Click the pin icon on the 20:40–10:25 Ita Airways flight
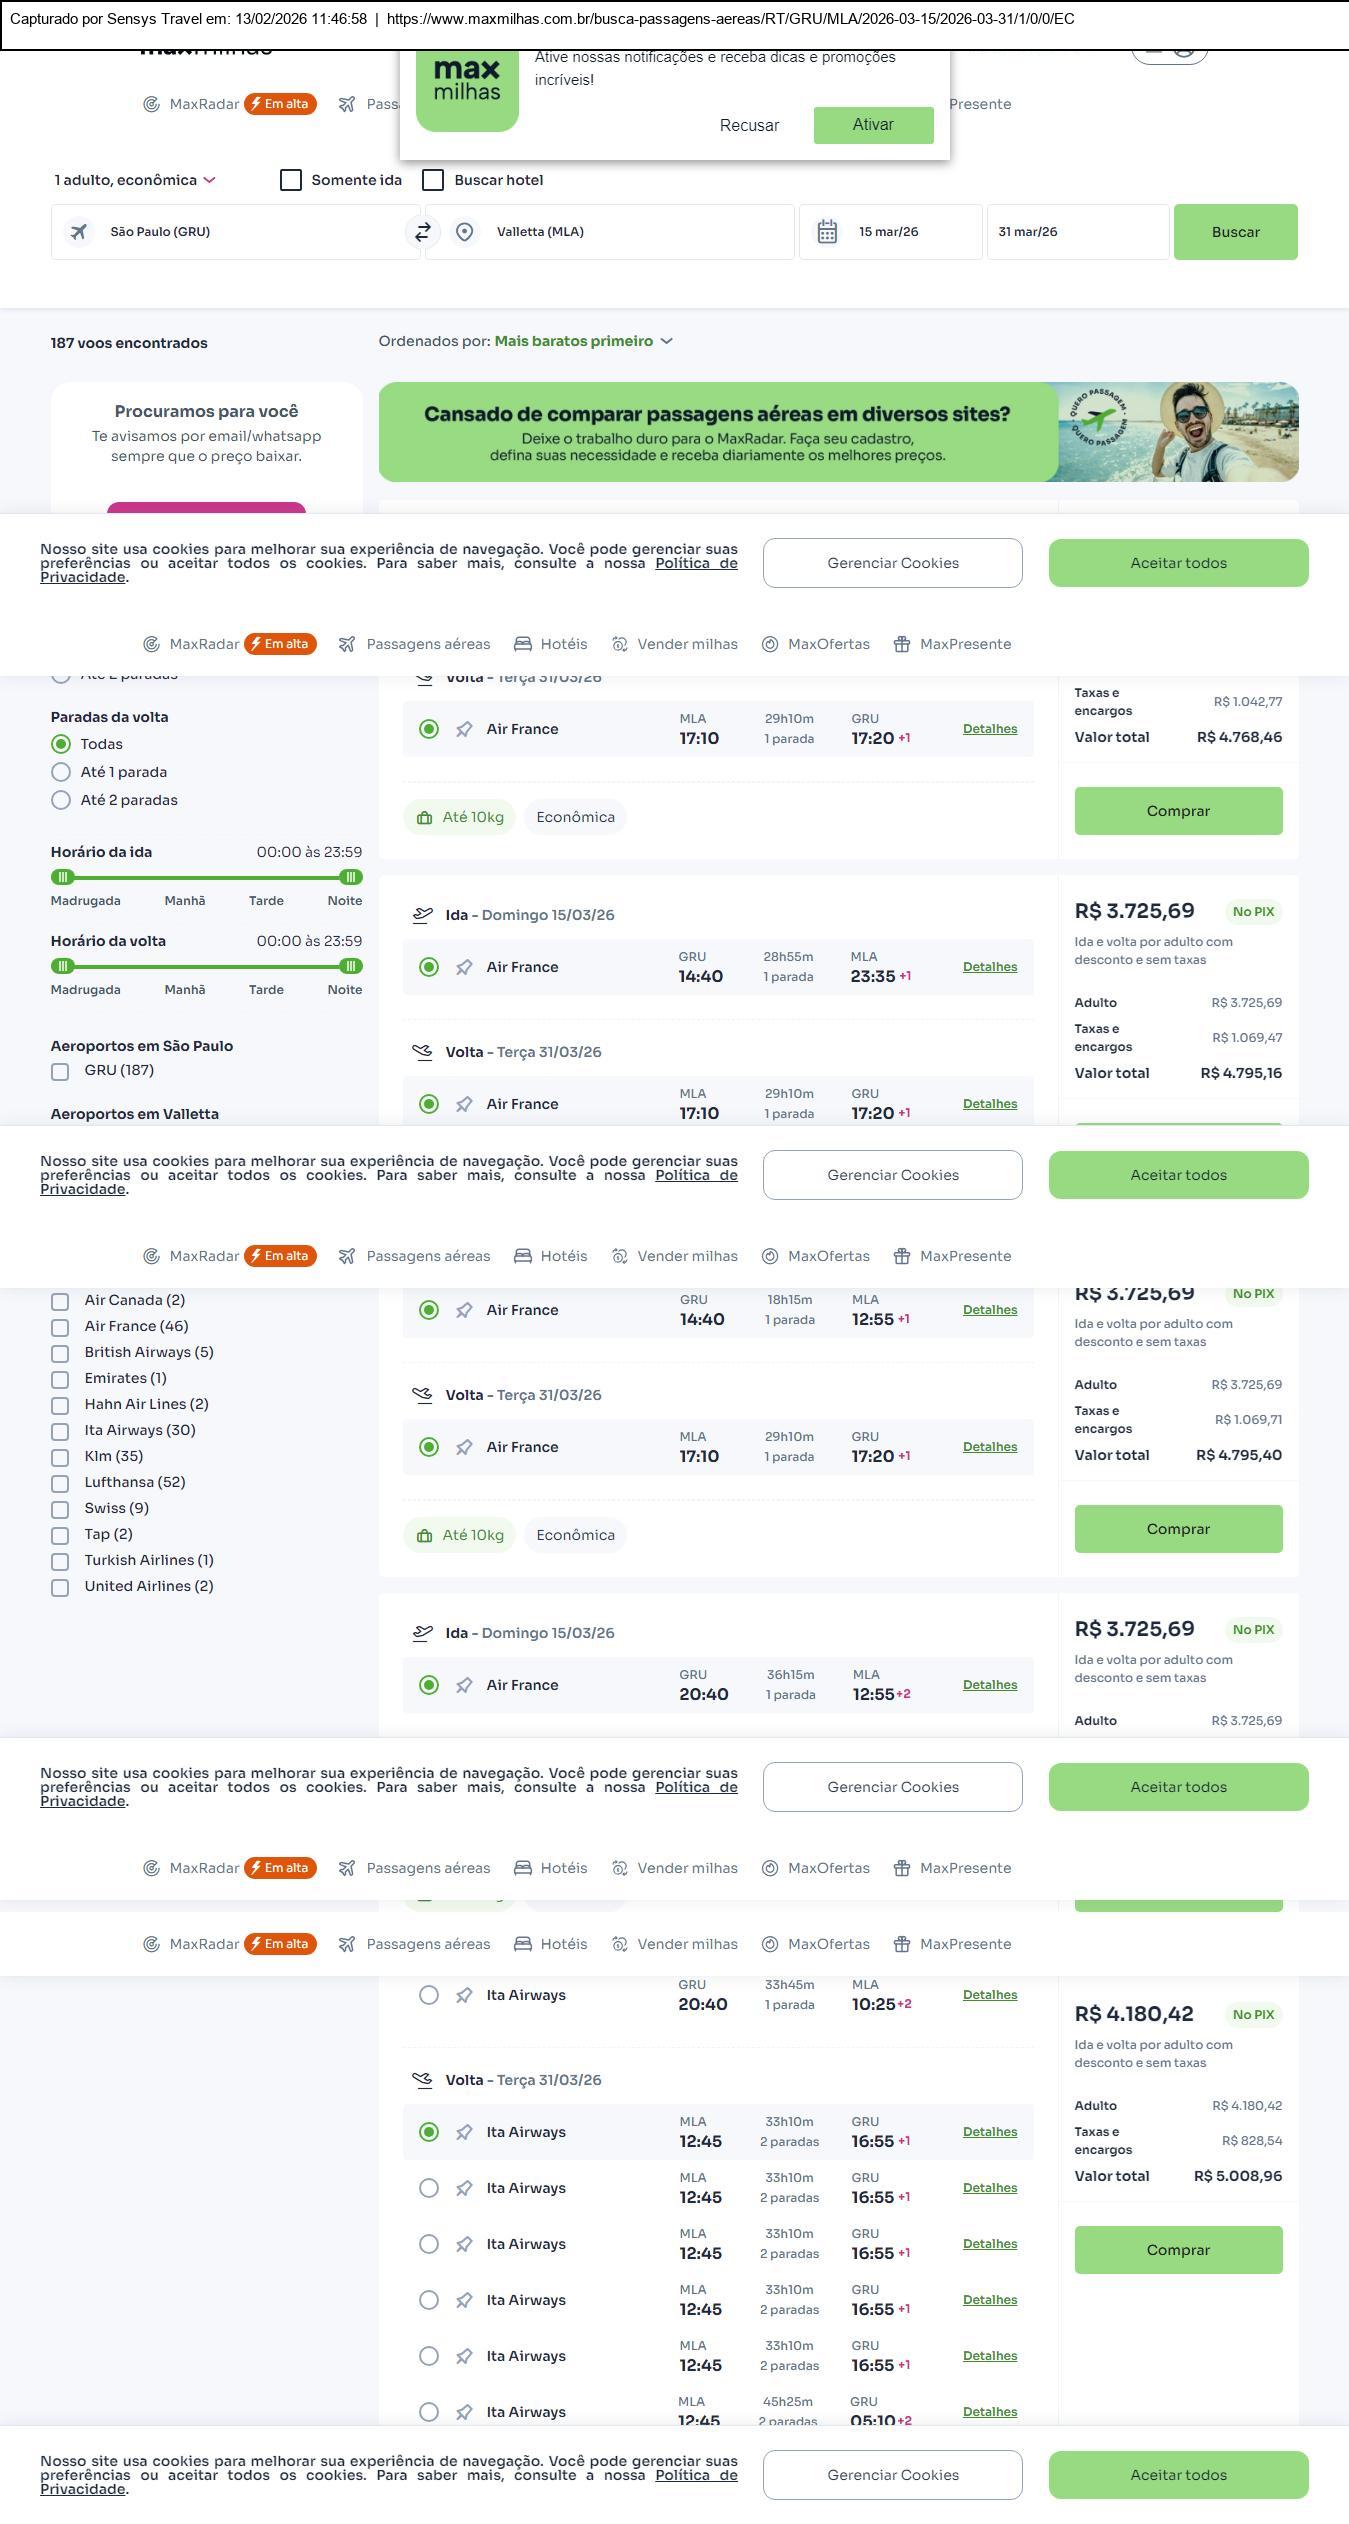Viewport: 1349px width, 2524px height. point(464,1995)
